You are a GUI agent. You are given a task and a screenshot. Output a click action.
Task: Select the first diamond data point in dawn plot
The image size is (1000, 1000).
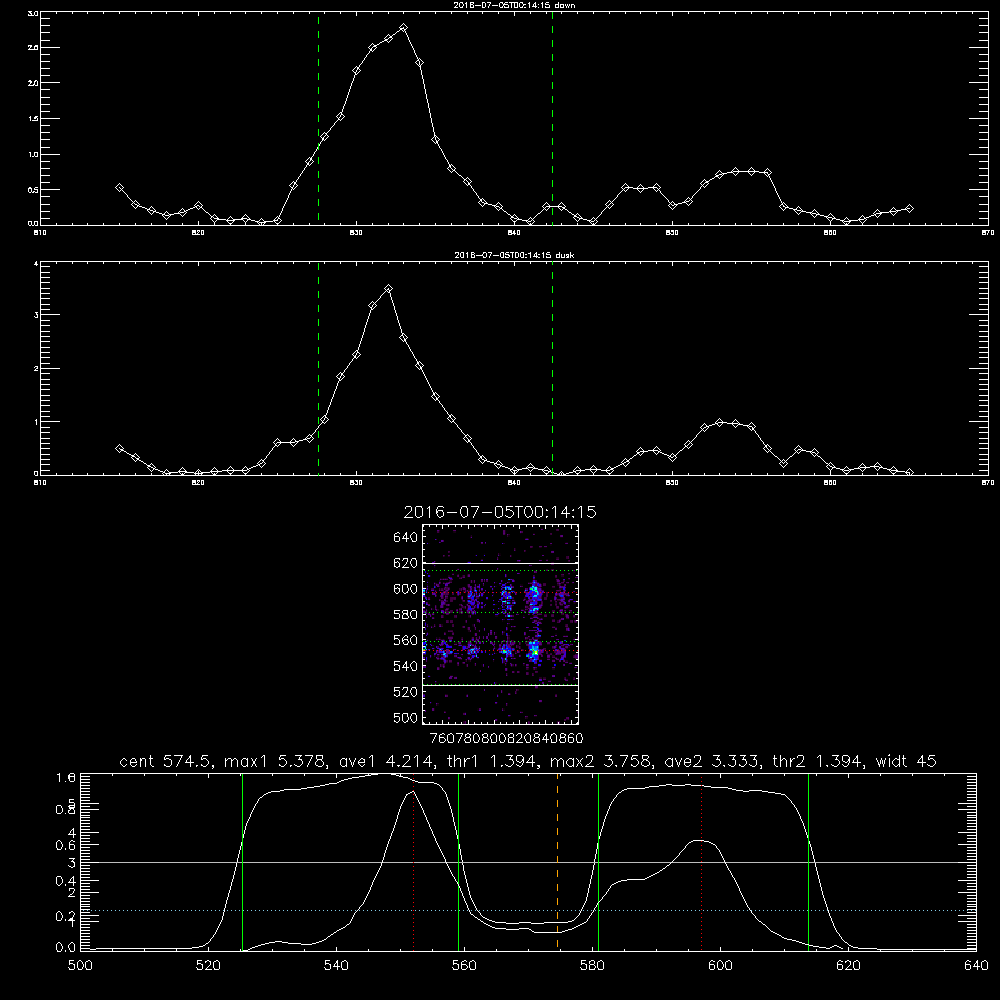(x=119, y=188)
